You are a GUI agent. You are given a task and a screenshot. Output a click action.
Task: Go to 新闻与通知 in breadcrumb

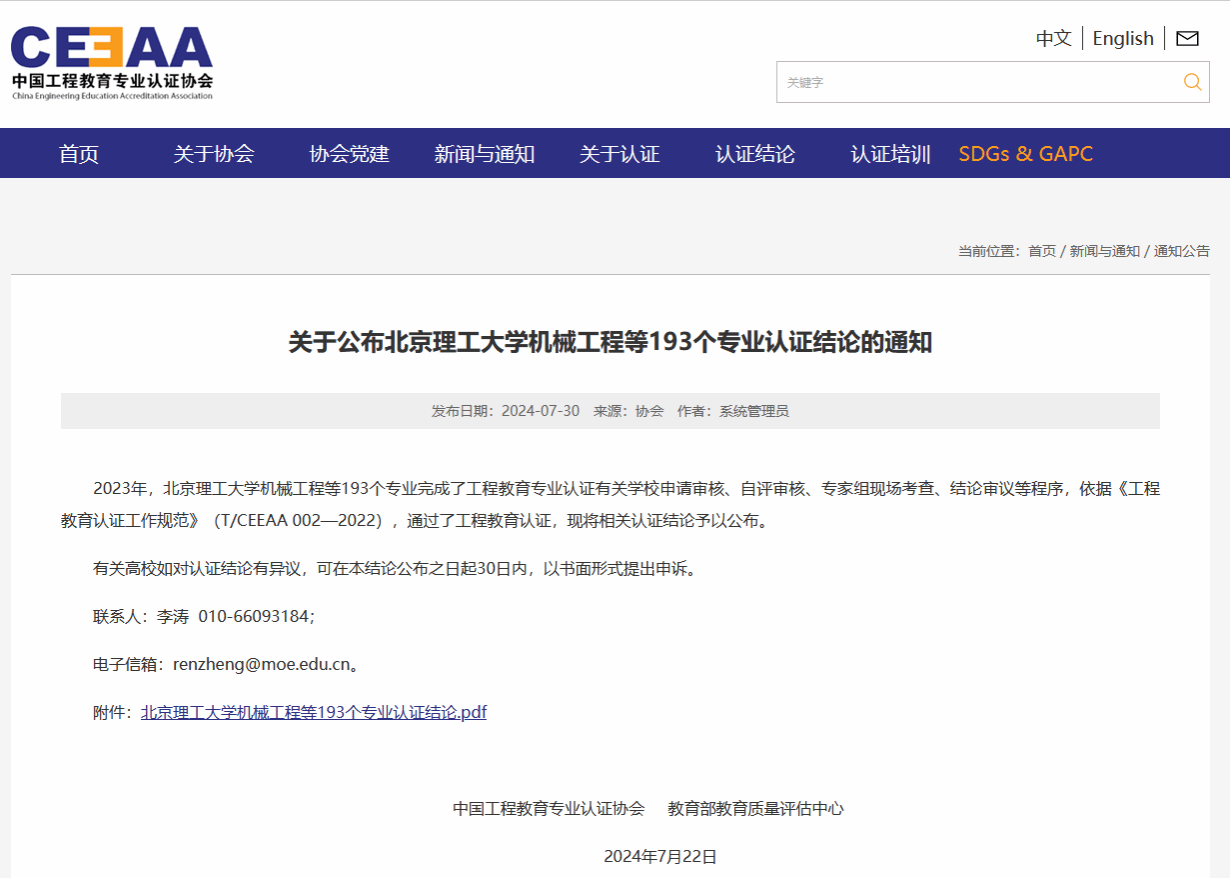tap(1105, 251)
